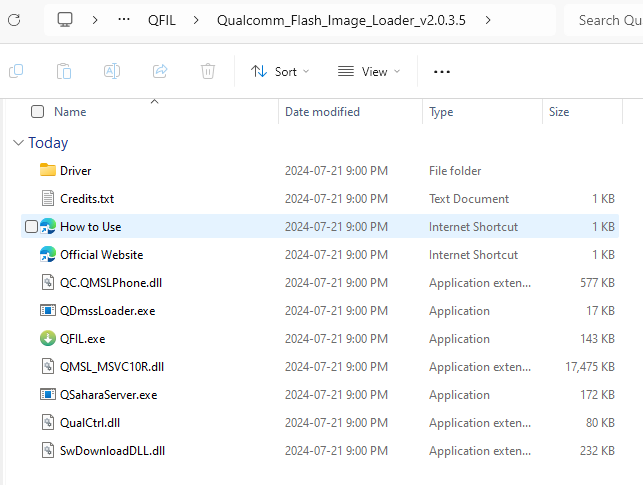Click the QC.QMSLPhone.dll file icon
The image size is (643, 485).
48,282
